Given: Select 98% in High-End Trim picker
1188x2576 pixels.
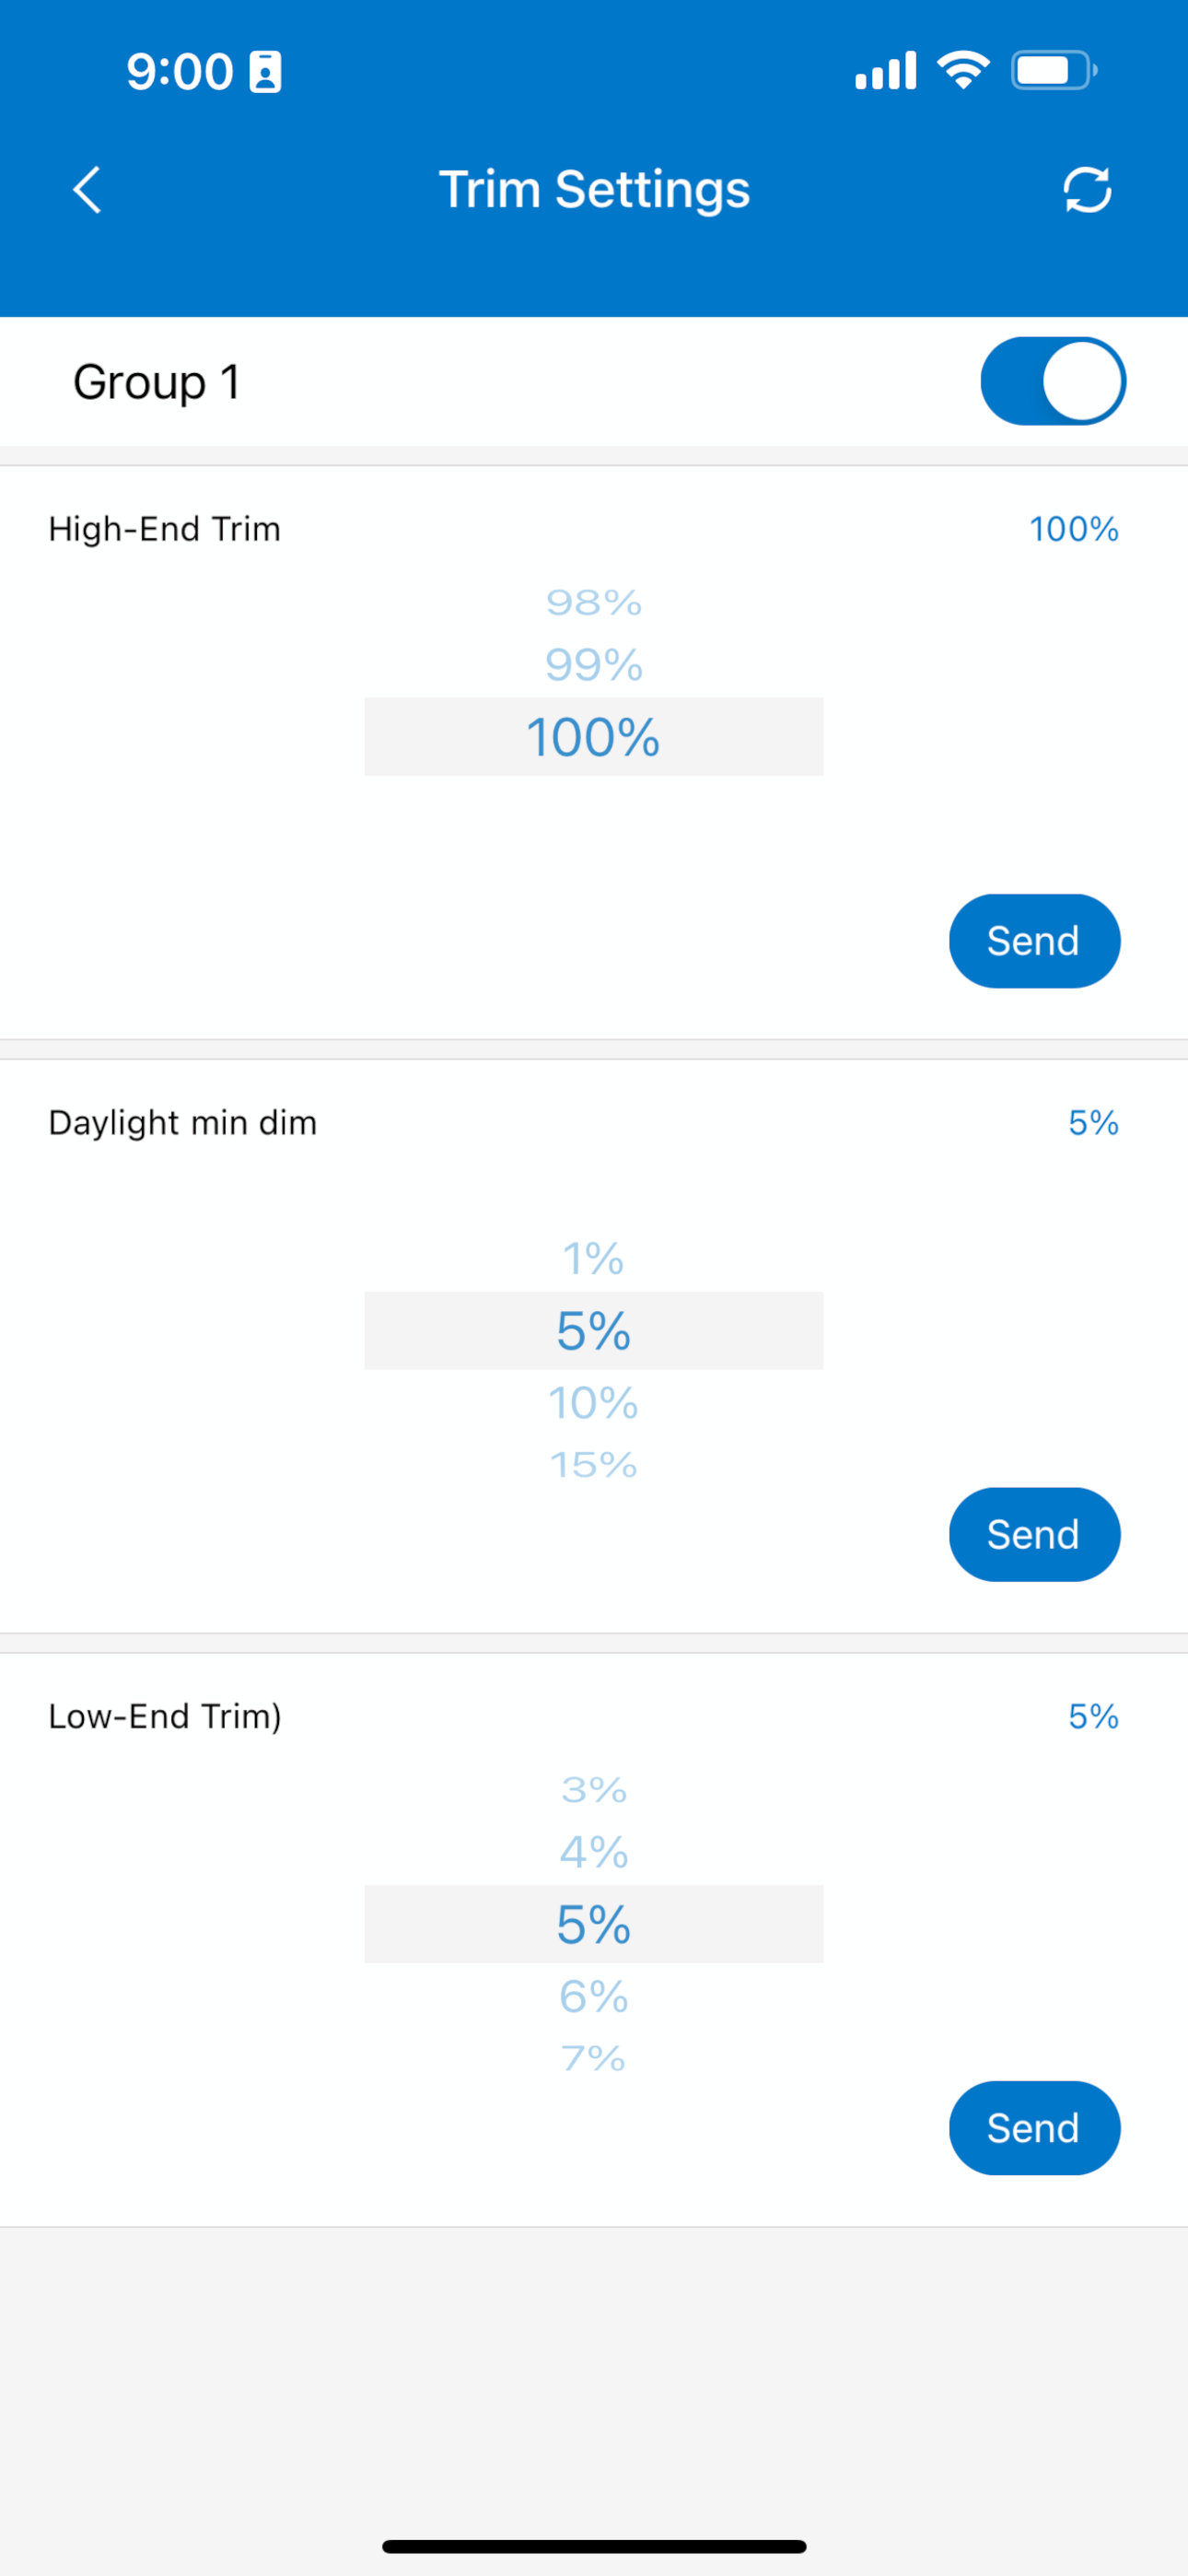Looking at the screenshot, I should pyautogui.click(x=594, y=603).
